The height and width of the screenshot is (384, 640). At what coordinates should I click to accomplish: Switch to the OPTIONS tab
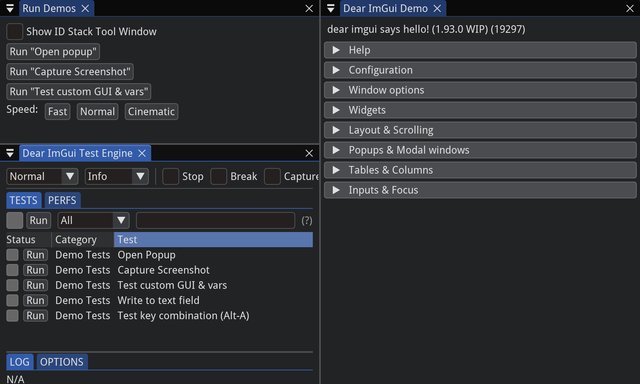[62, 362]
